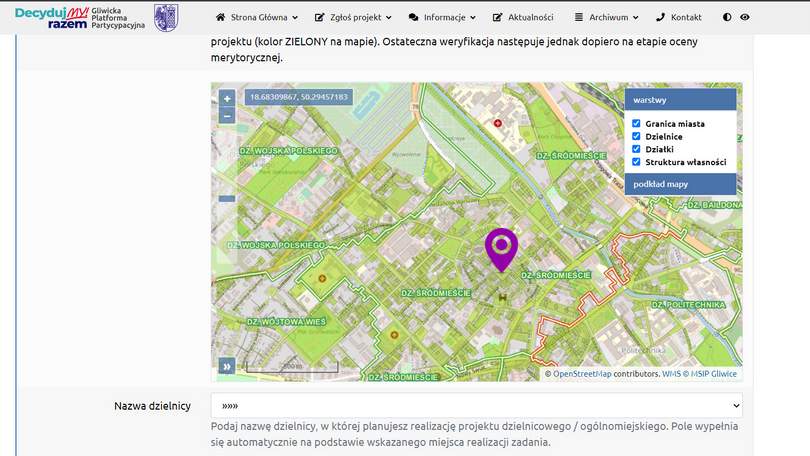Expand the map overview with double-arrow button
The width and height of the screenshot is (810, 456).
coord(227,366)
